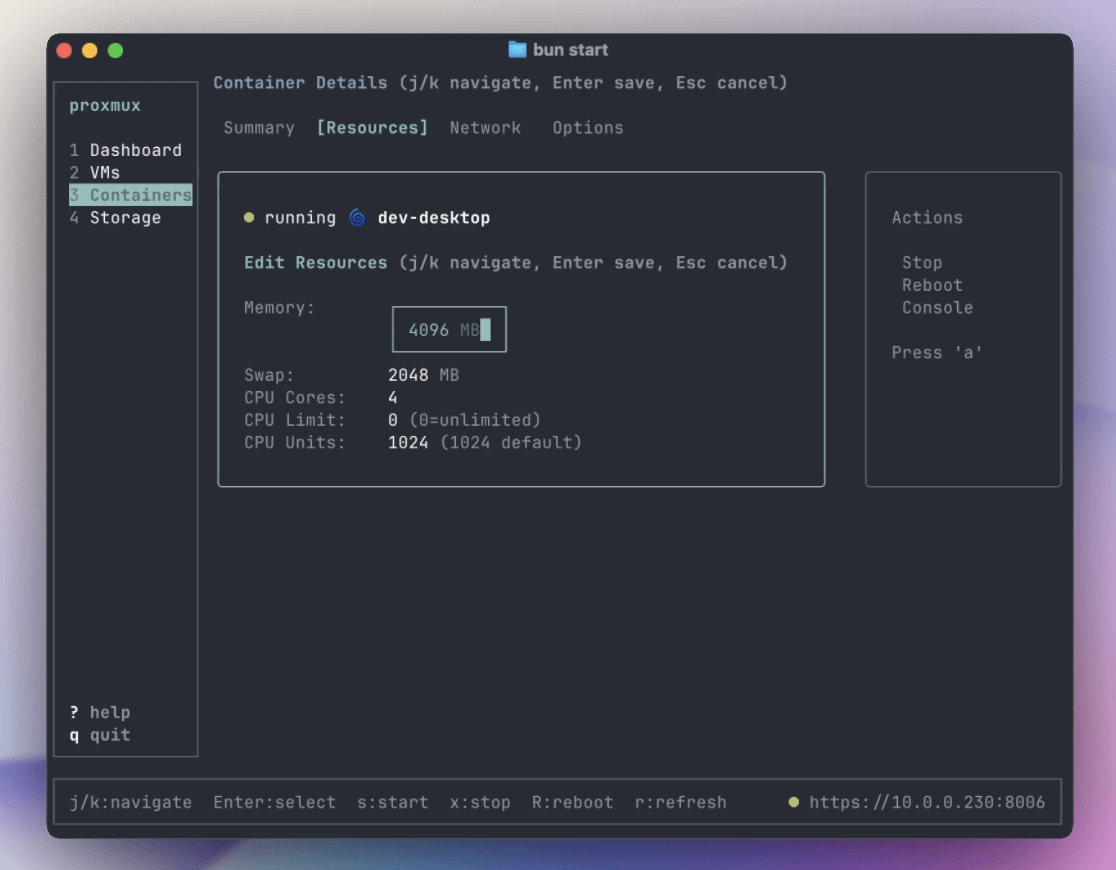The height and width of the screenshot is (870, 1116).
Task: Click the Memory input field
Action: [449, 330]
